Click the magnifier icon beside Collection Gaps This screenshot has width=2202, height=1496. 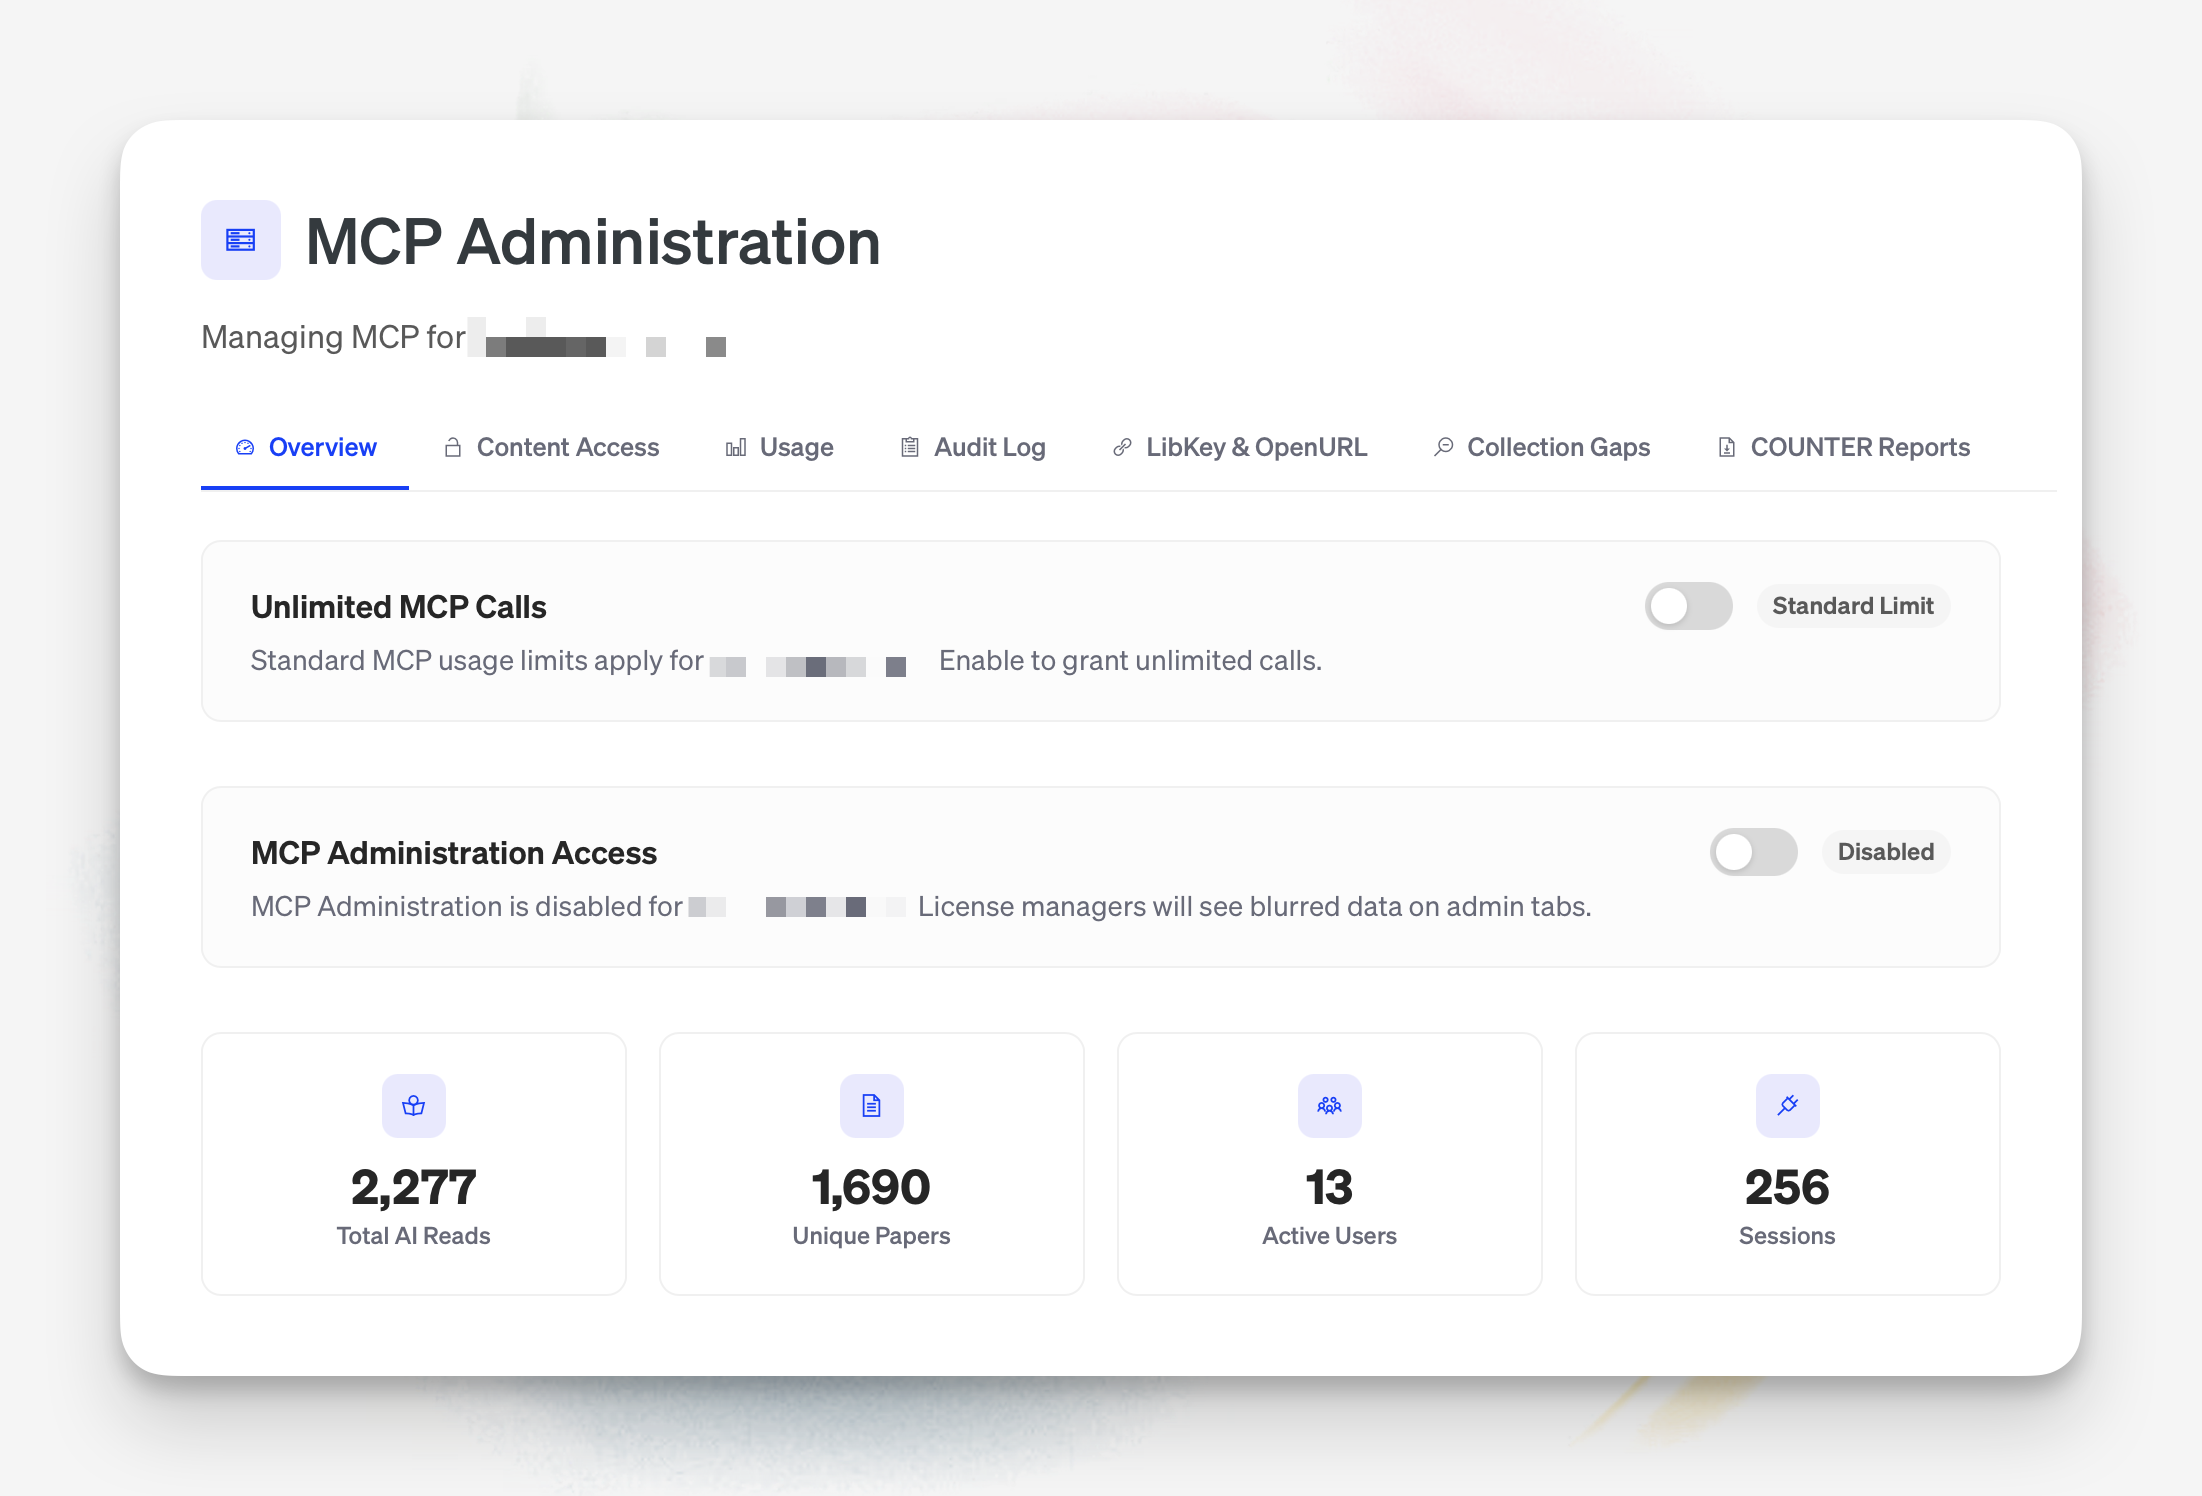(1443, 447)
